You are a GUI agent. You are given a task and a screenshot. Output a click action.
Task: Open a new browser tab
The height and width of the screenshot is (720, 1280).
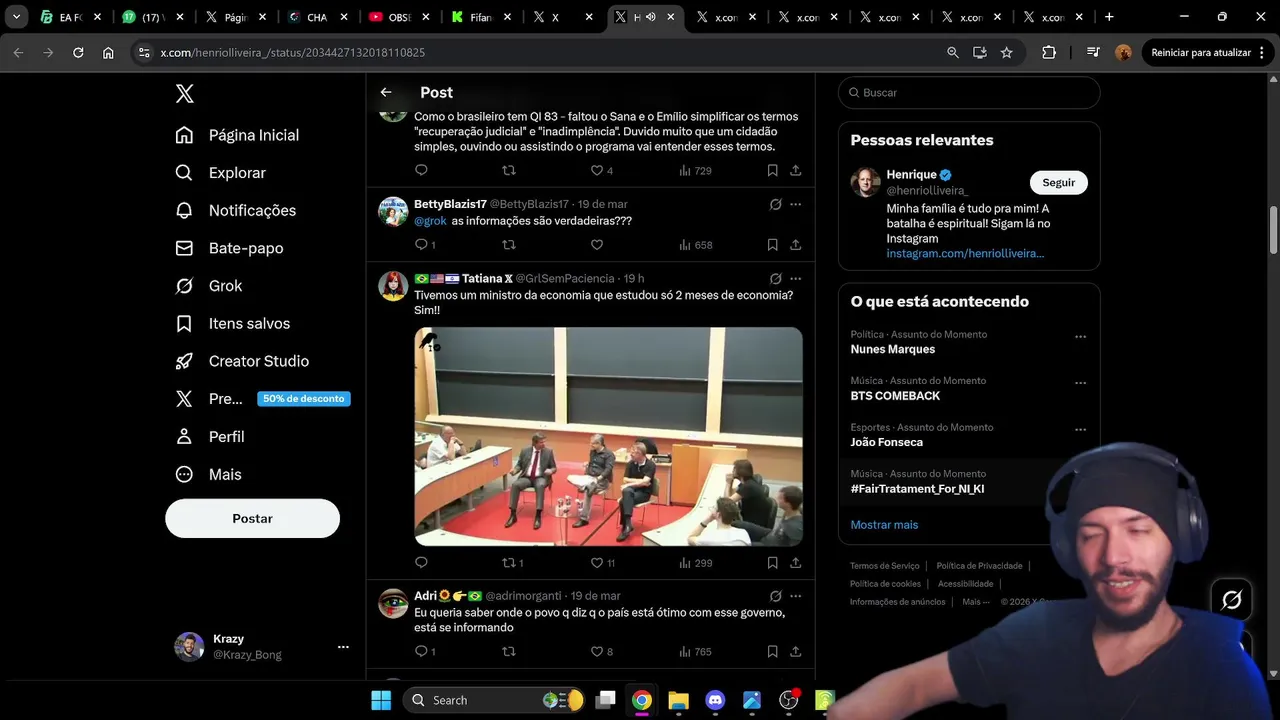[x=1109, y=17]
